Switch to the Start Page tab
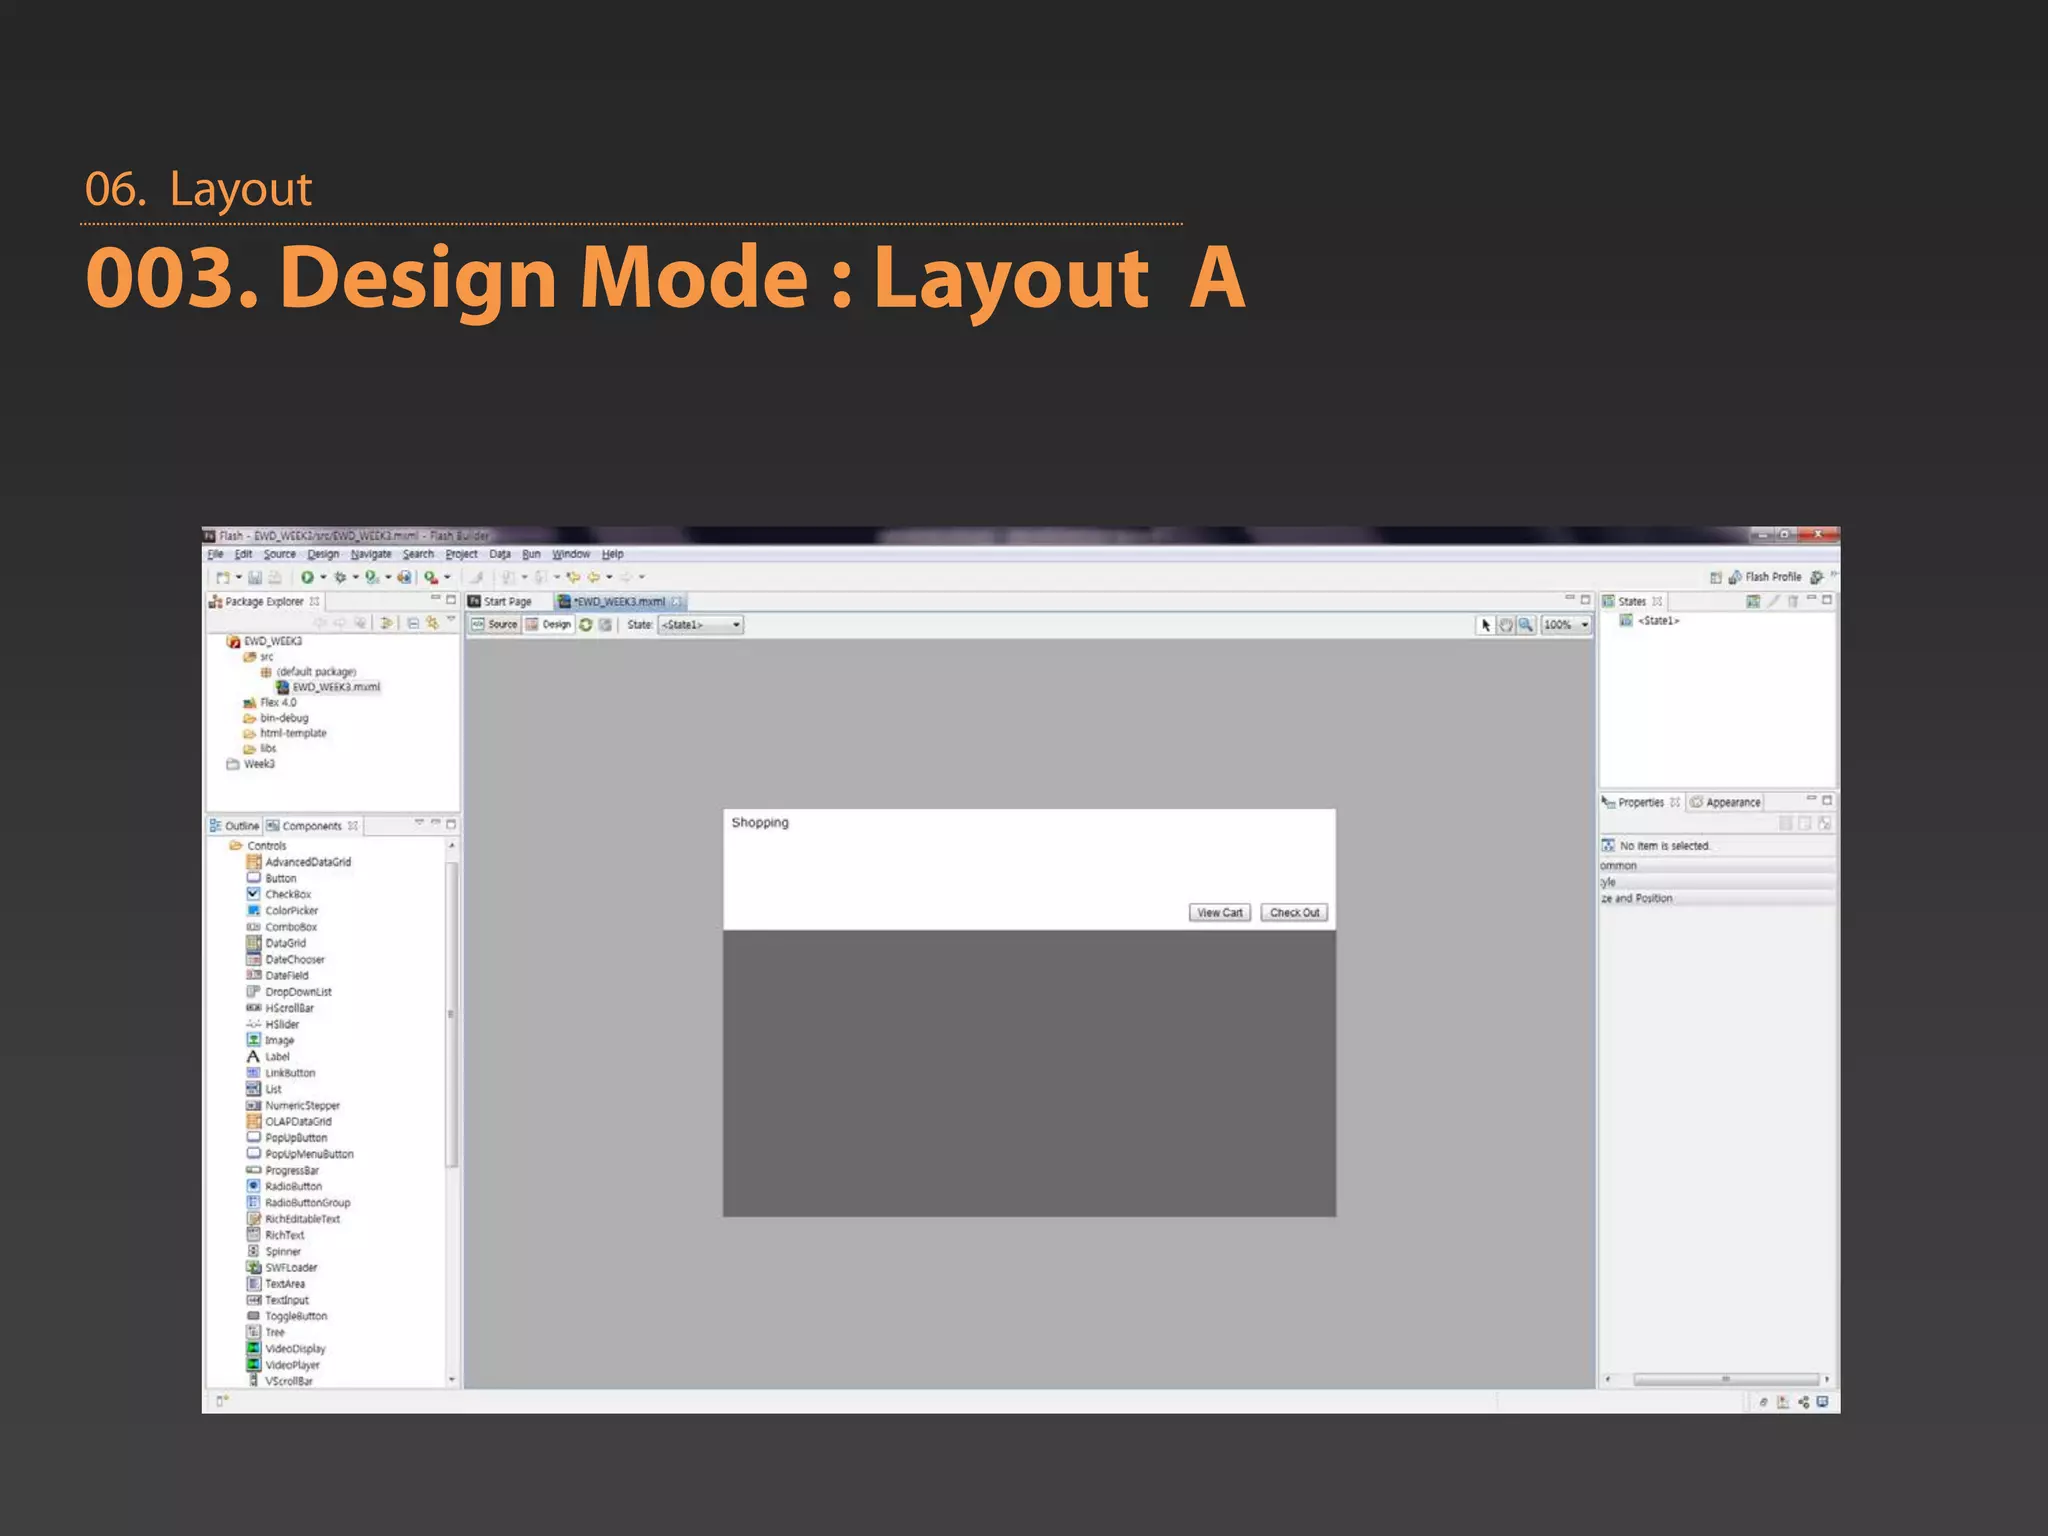Image resolution: width=2048 pixels, height=1536 pixels. pos(501,601)
